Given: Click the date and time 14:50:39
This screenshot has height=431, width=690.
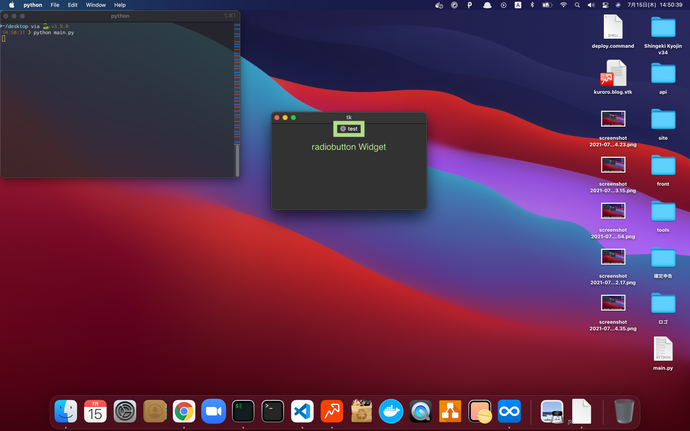Looking at the screenshot, I should click(x=655, y=5).
